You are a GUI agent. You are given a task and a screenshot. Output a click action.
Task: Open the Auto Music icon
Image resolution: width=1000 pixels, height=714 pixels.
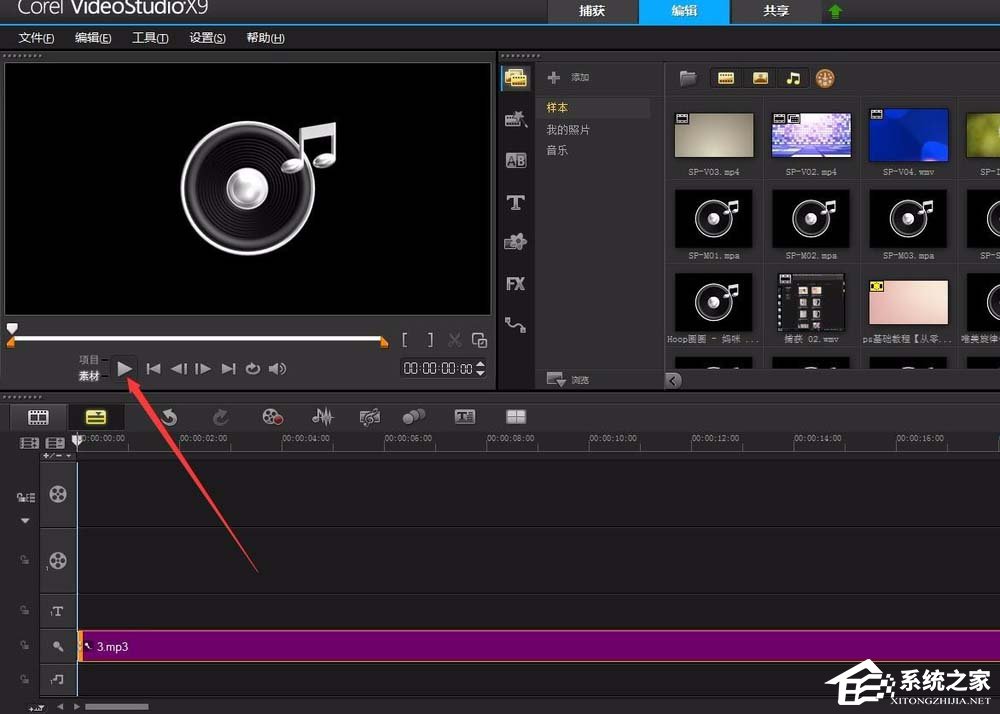coord(370,417)
